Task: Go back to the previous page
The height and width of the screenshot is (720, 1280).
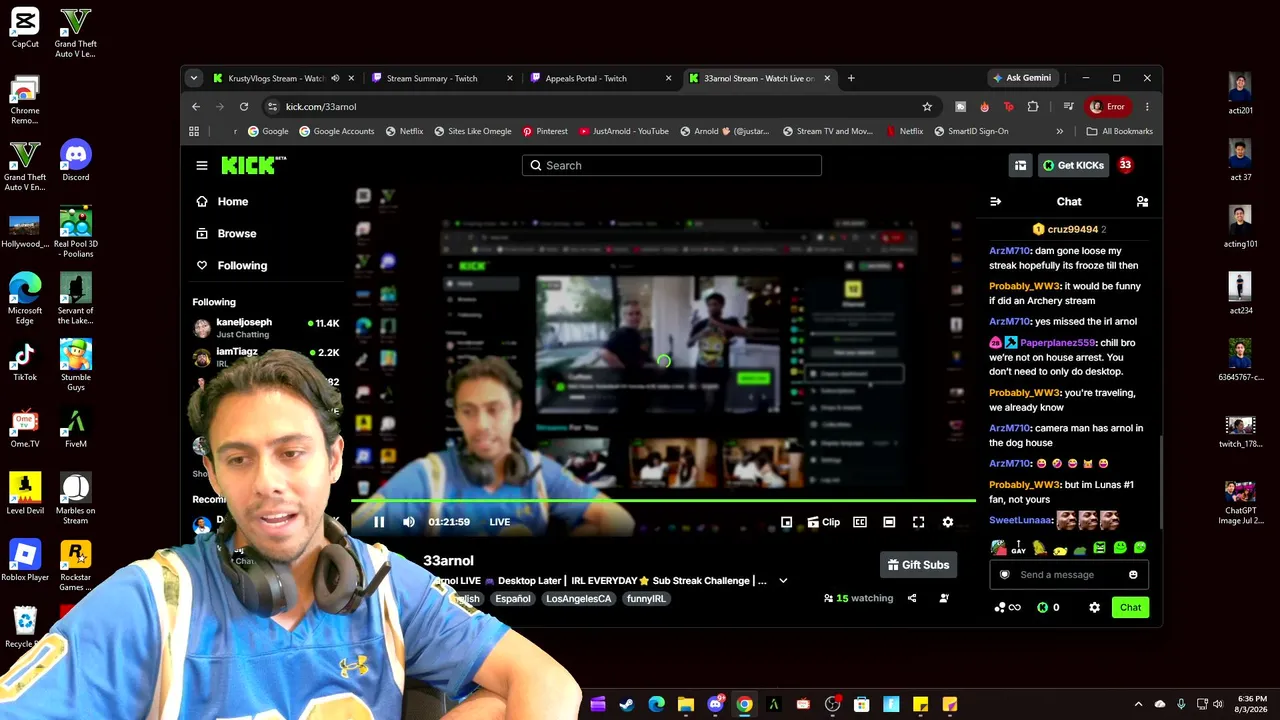Action: click(196, 107)
